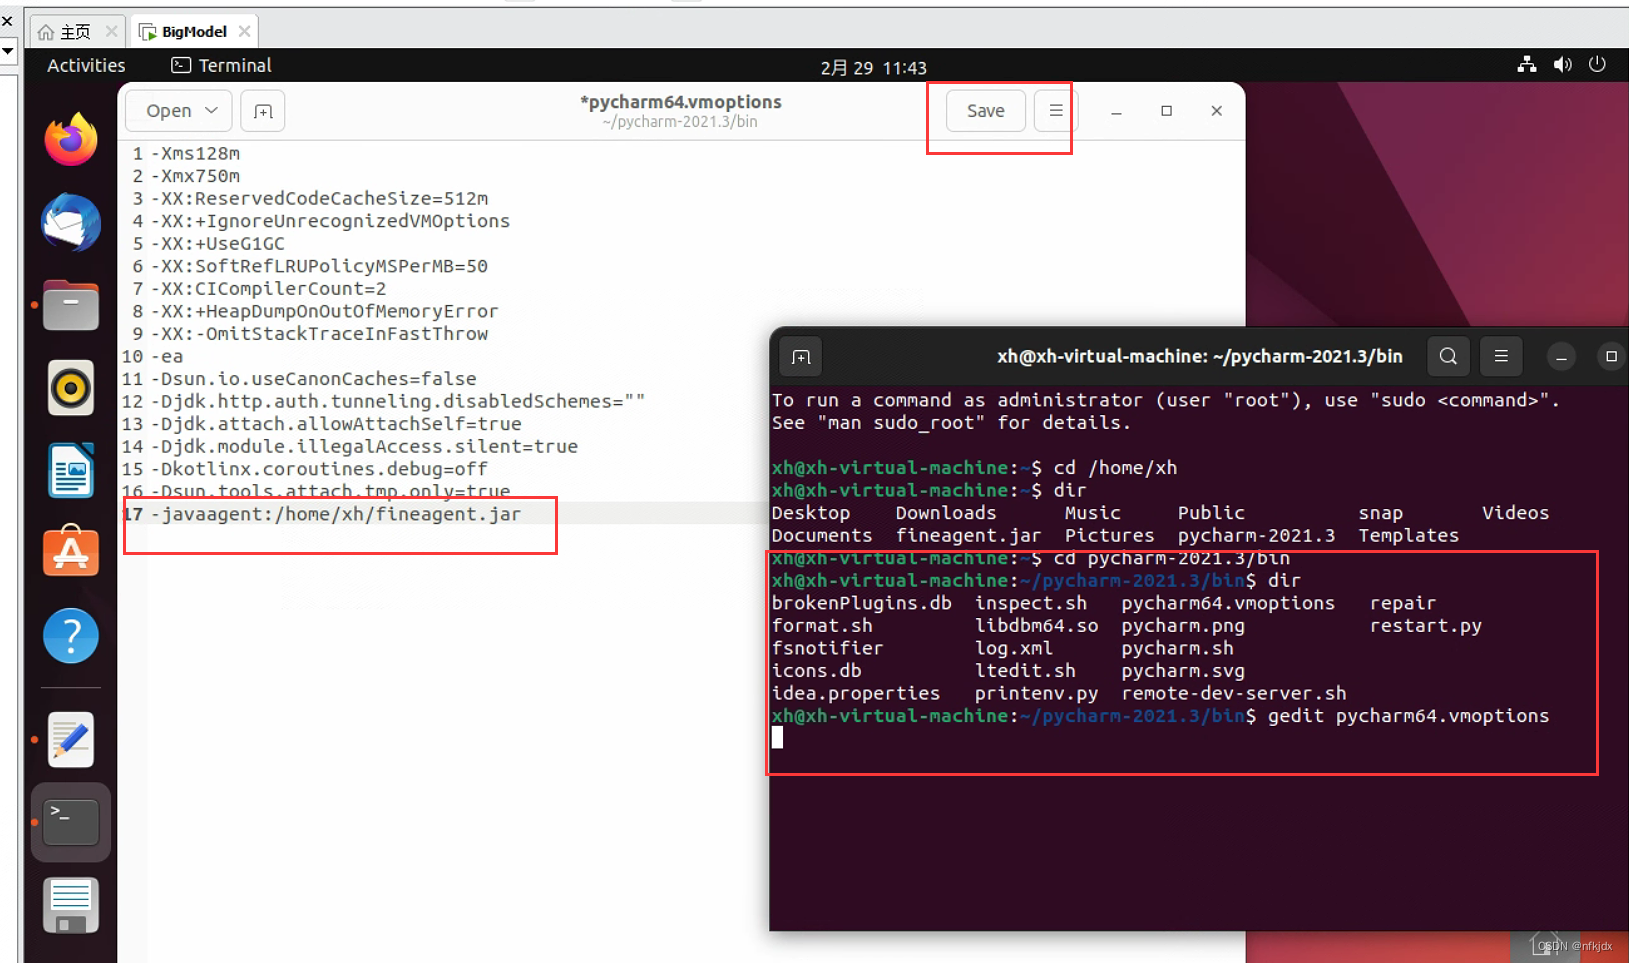Click the -ea line in editor
This screenshot has height=963, width=1629.
tap(167, 356)
